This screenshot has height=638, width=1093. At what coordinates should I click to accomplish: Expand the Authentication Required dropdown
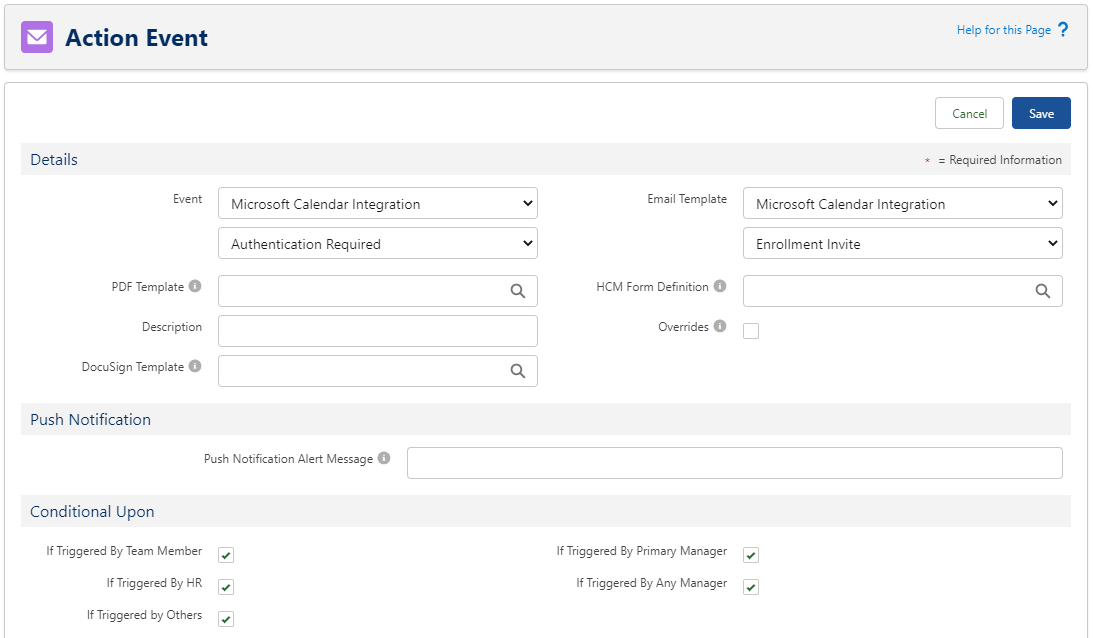pos(378,244)
